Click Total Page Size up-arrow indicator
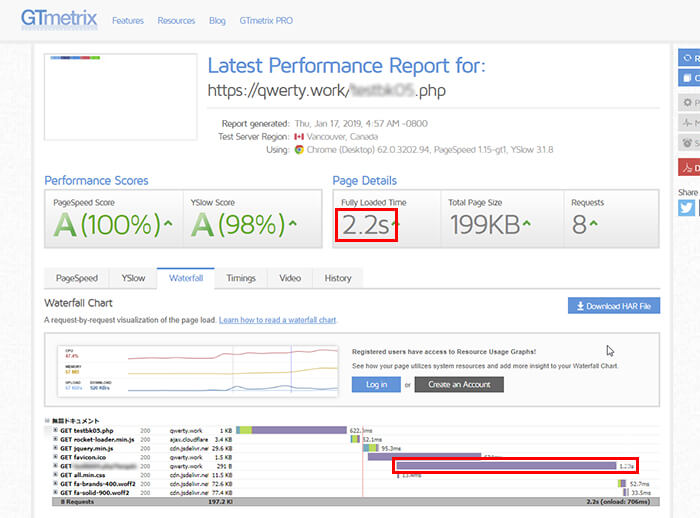700x518 pixels. [527, 222]
